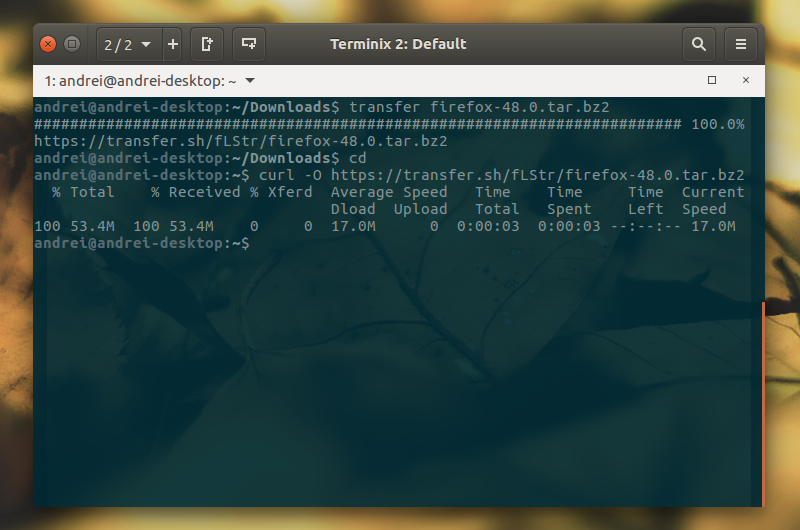Click the '--:--:--' time left value
This screenshot has width=800, height=530.
[x=646, y=226]
